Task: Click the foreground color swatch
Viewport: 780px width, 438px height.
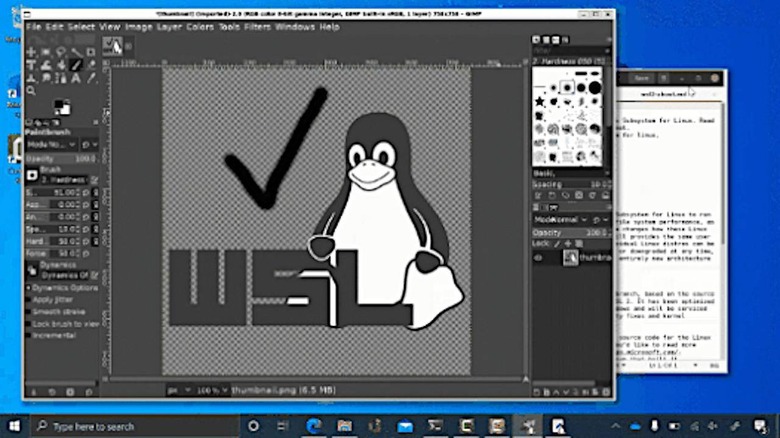Action: coord(59,105)
